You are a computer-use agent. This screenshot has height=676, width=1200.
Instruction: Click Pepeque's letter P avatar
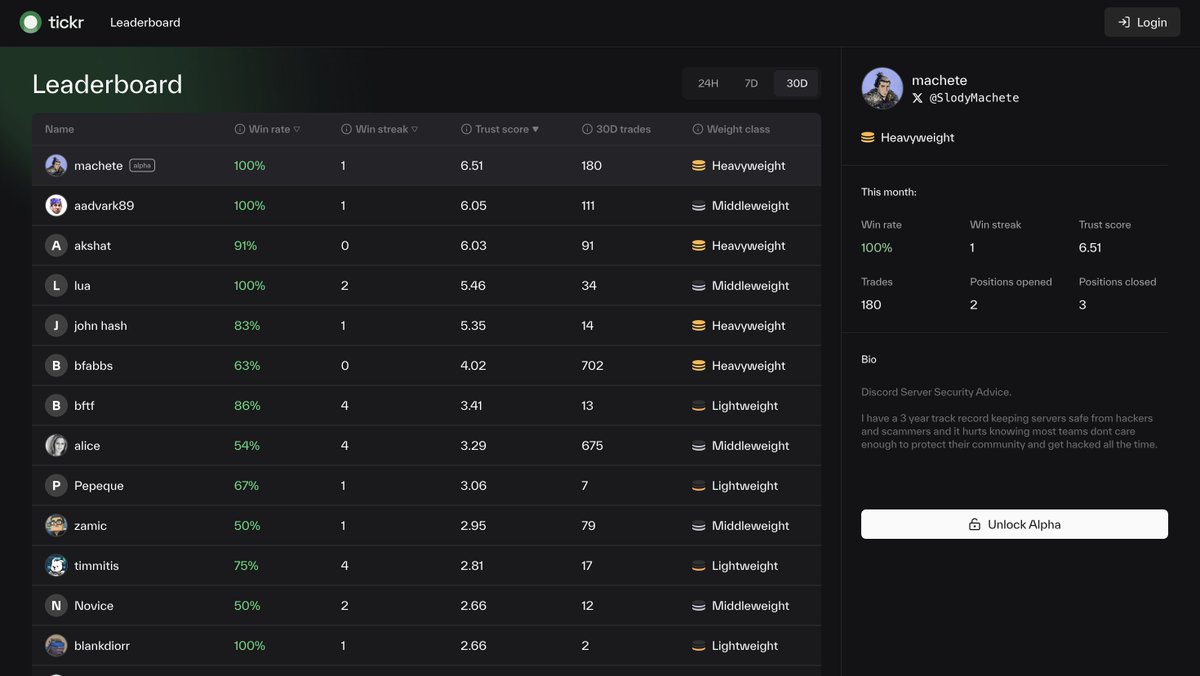point(56,486)
